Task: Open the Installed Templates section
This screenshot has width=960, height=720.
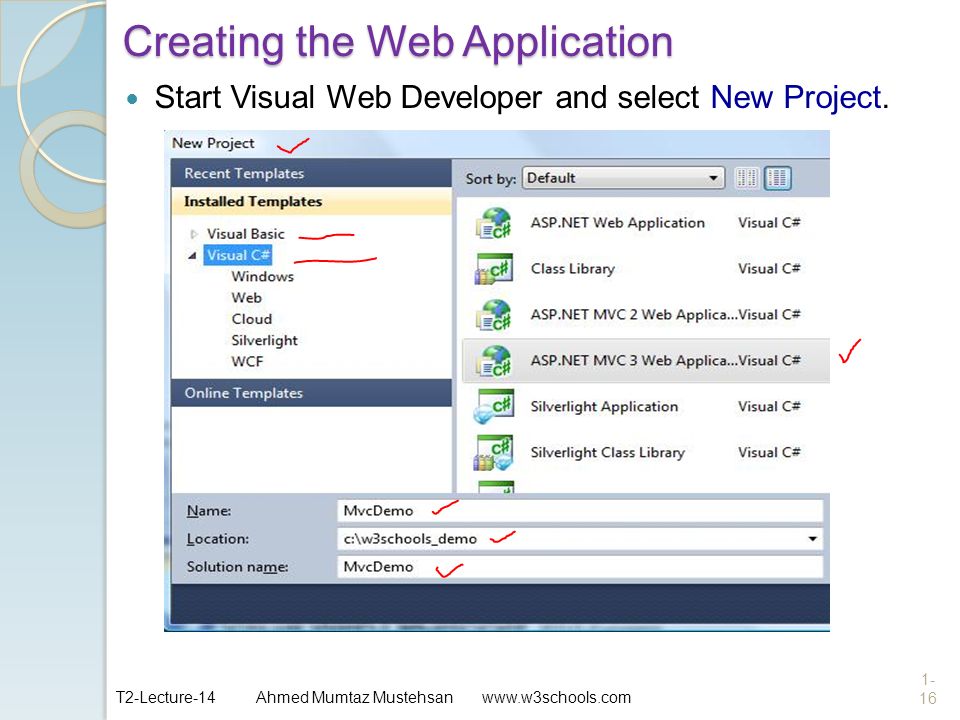Action: click(312, 201)
